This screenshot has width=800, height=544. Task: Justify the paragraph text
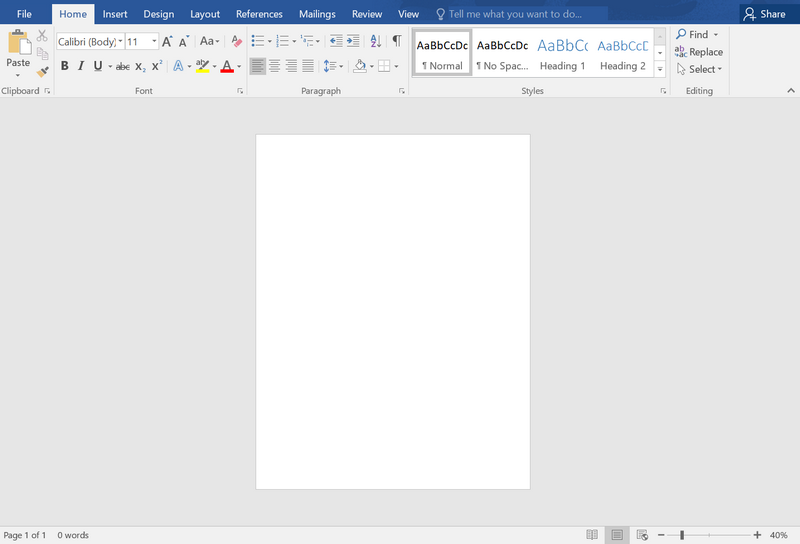(x=308, y=66)
